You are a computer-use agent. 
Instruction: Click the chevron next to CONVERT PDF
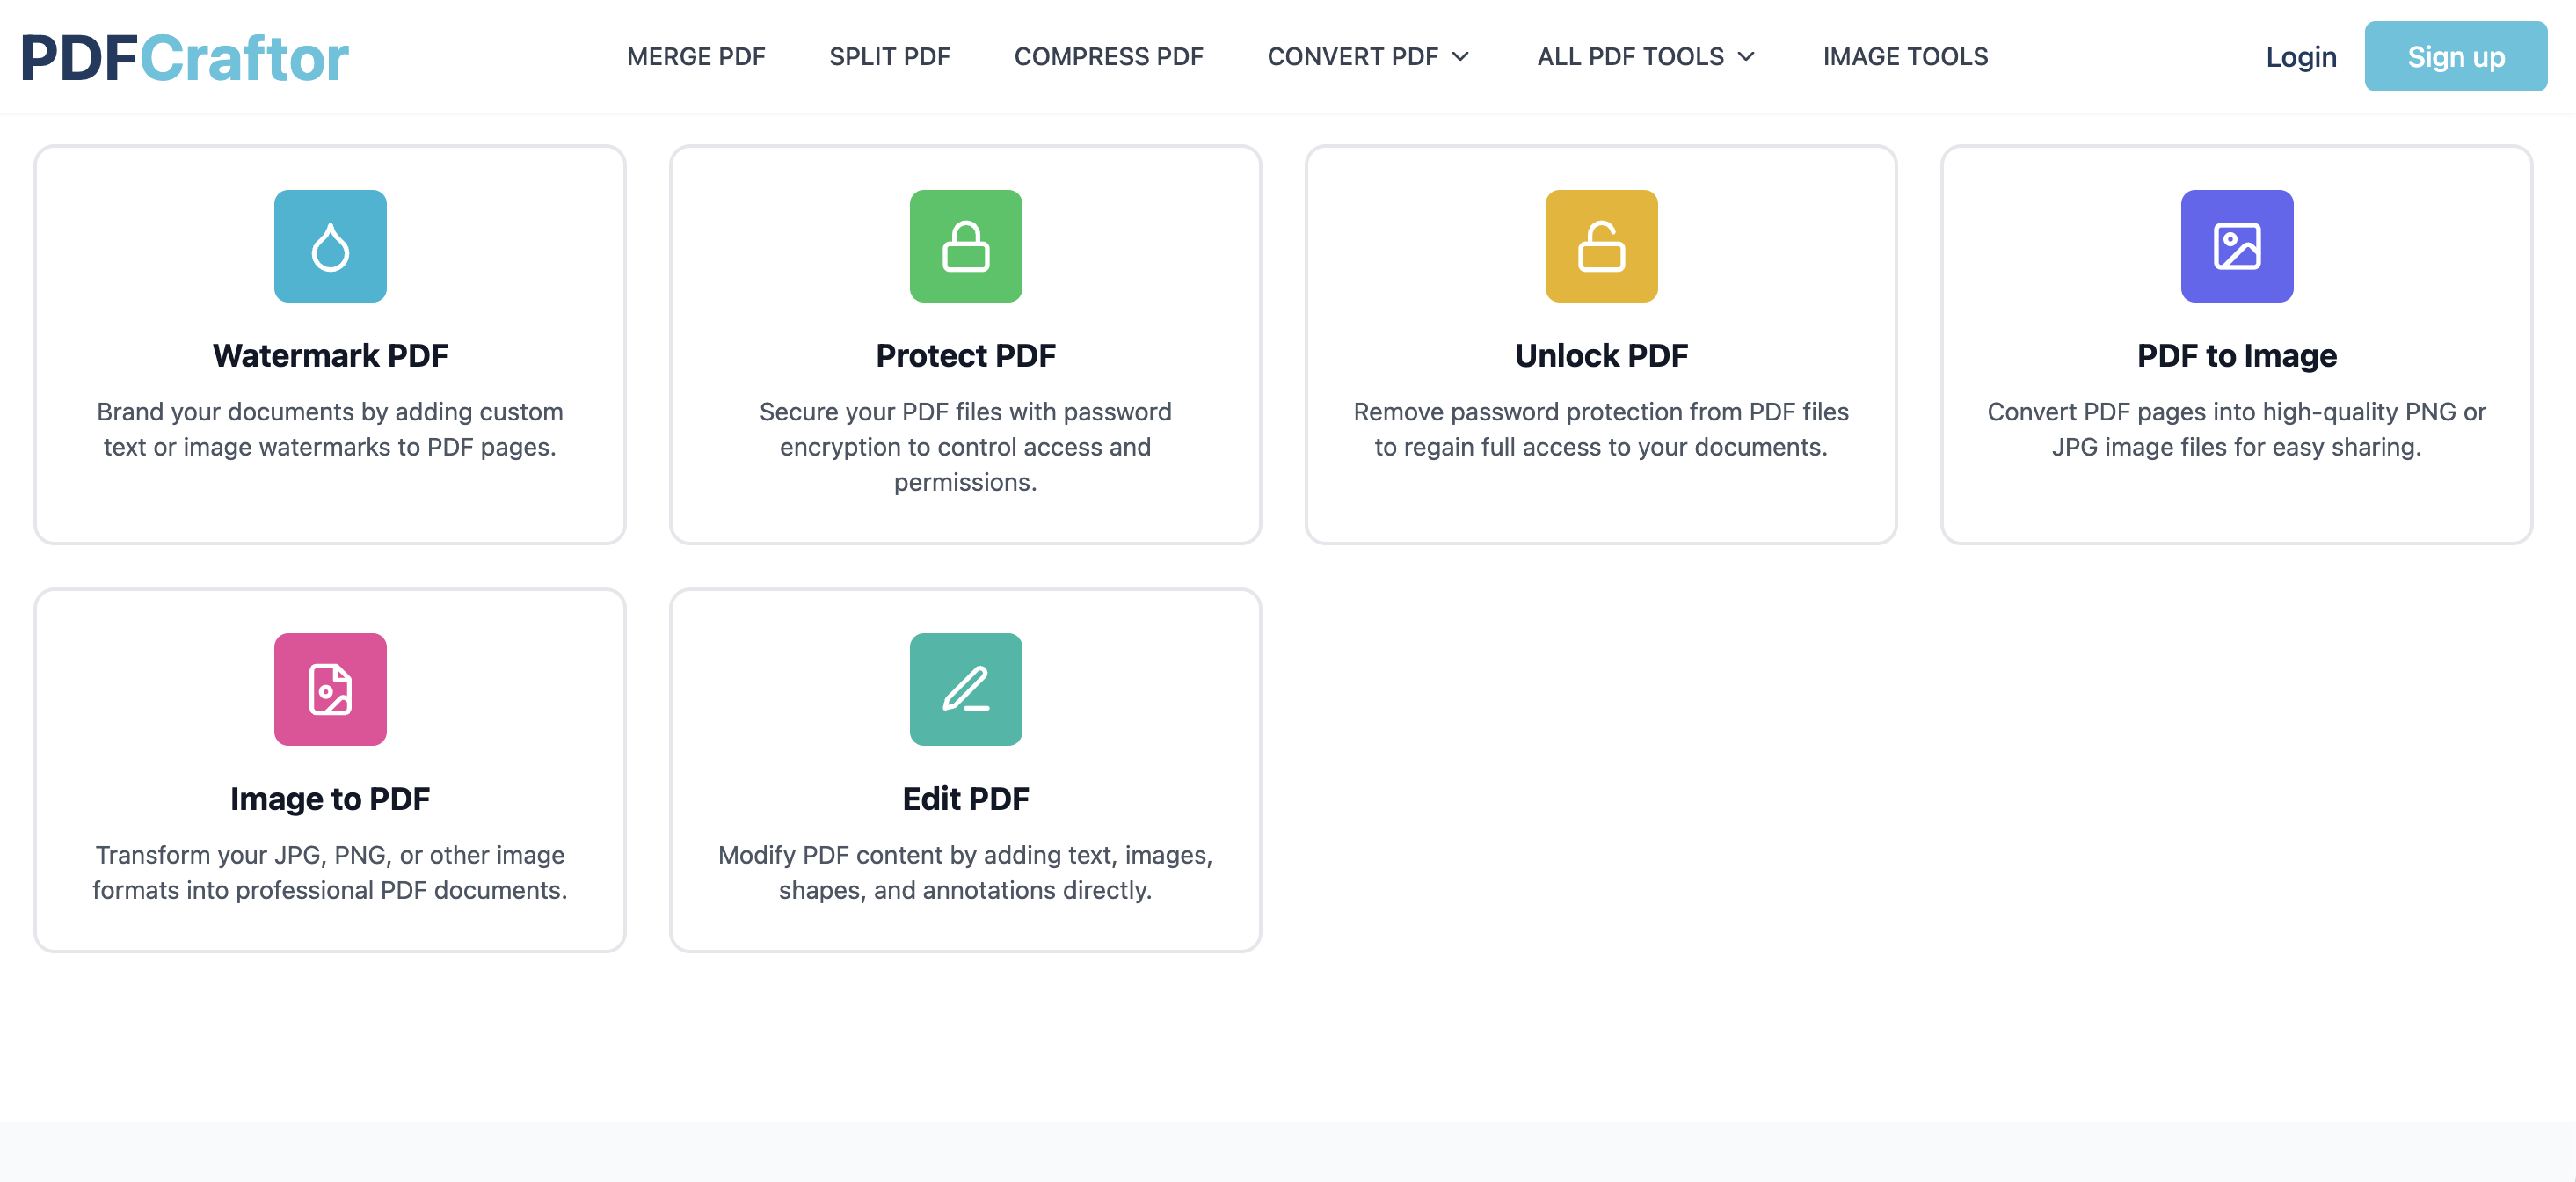(x=1462, y=58)
